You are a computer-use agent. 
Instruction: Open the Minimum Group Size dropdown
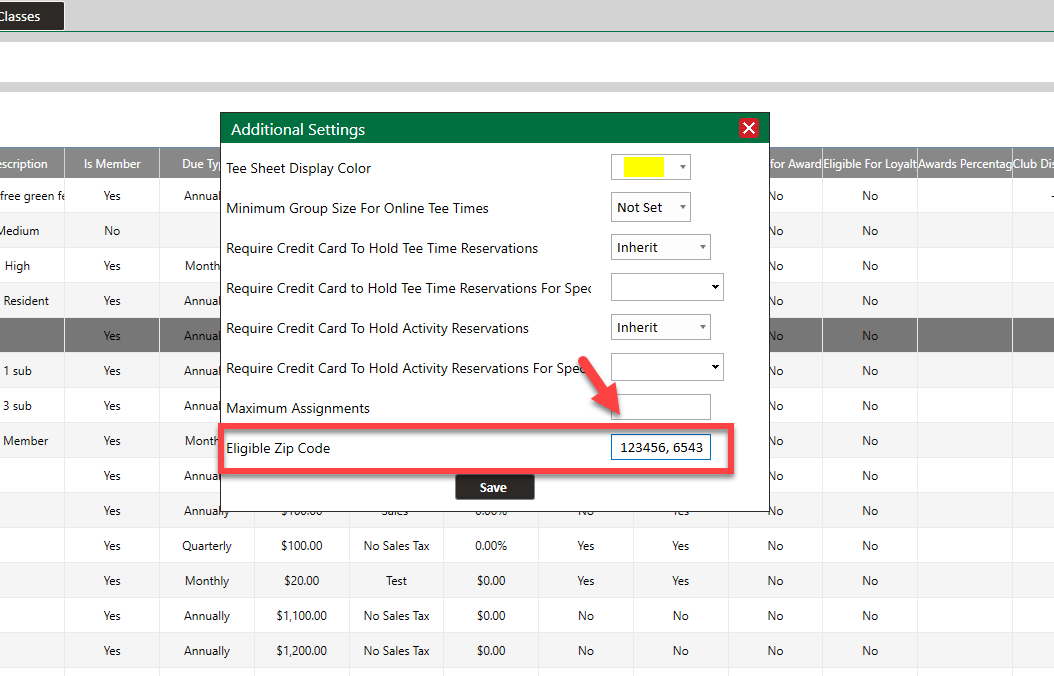pyautogui.click(x=650, y=208)
